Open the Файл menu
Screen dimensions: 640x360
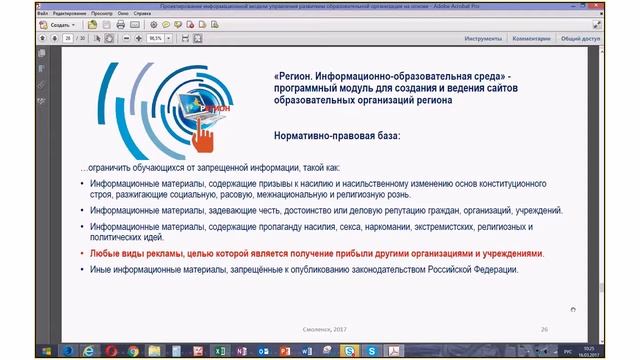click(x=42, y=13)
